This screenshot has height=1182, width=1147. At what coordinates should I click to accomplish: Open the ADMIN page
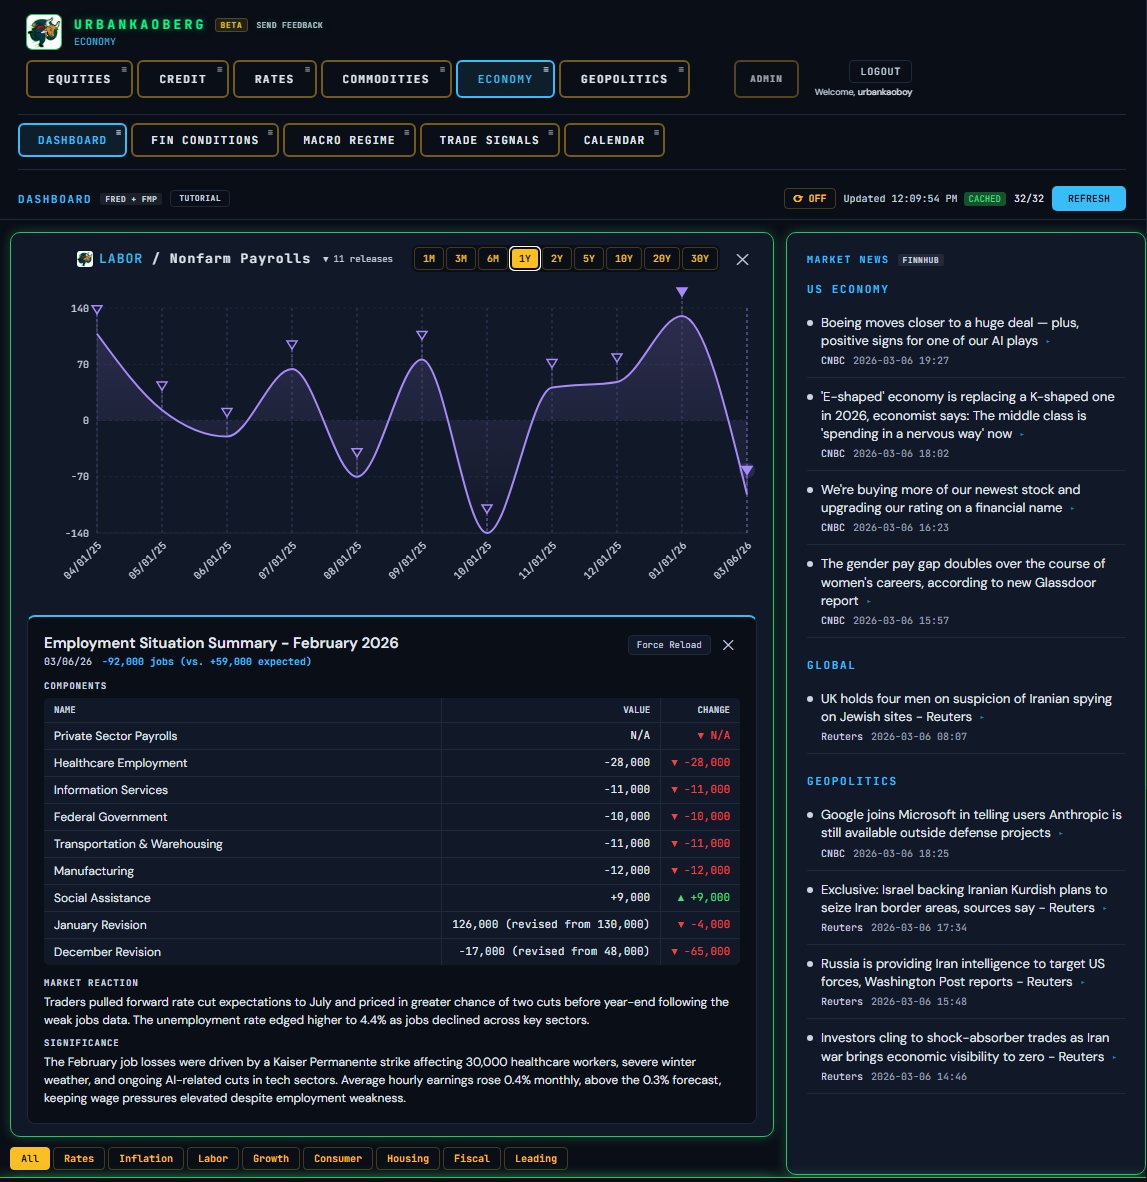(766, 79)
